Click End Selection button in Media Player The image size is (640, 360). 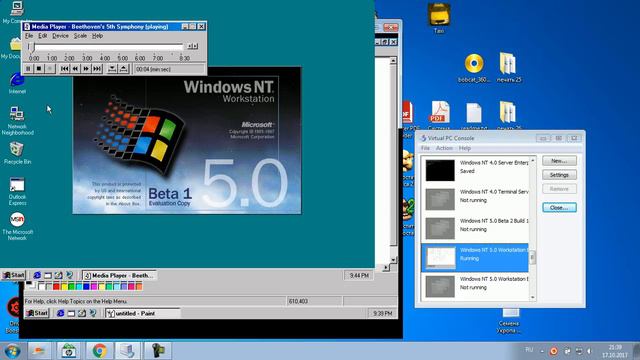pos(123,69)
